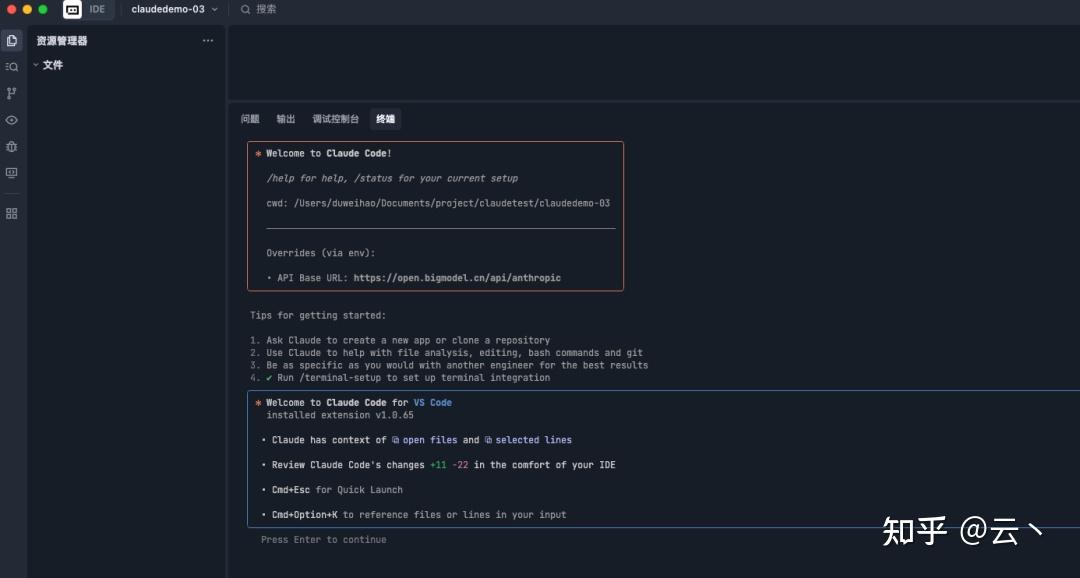Open Source Control via branch icon

pos(11,93)
